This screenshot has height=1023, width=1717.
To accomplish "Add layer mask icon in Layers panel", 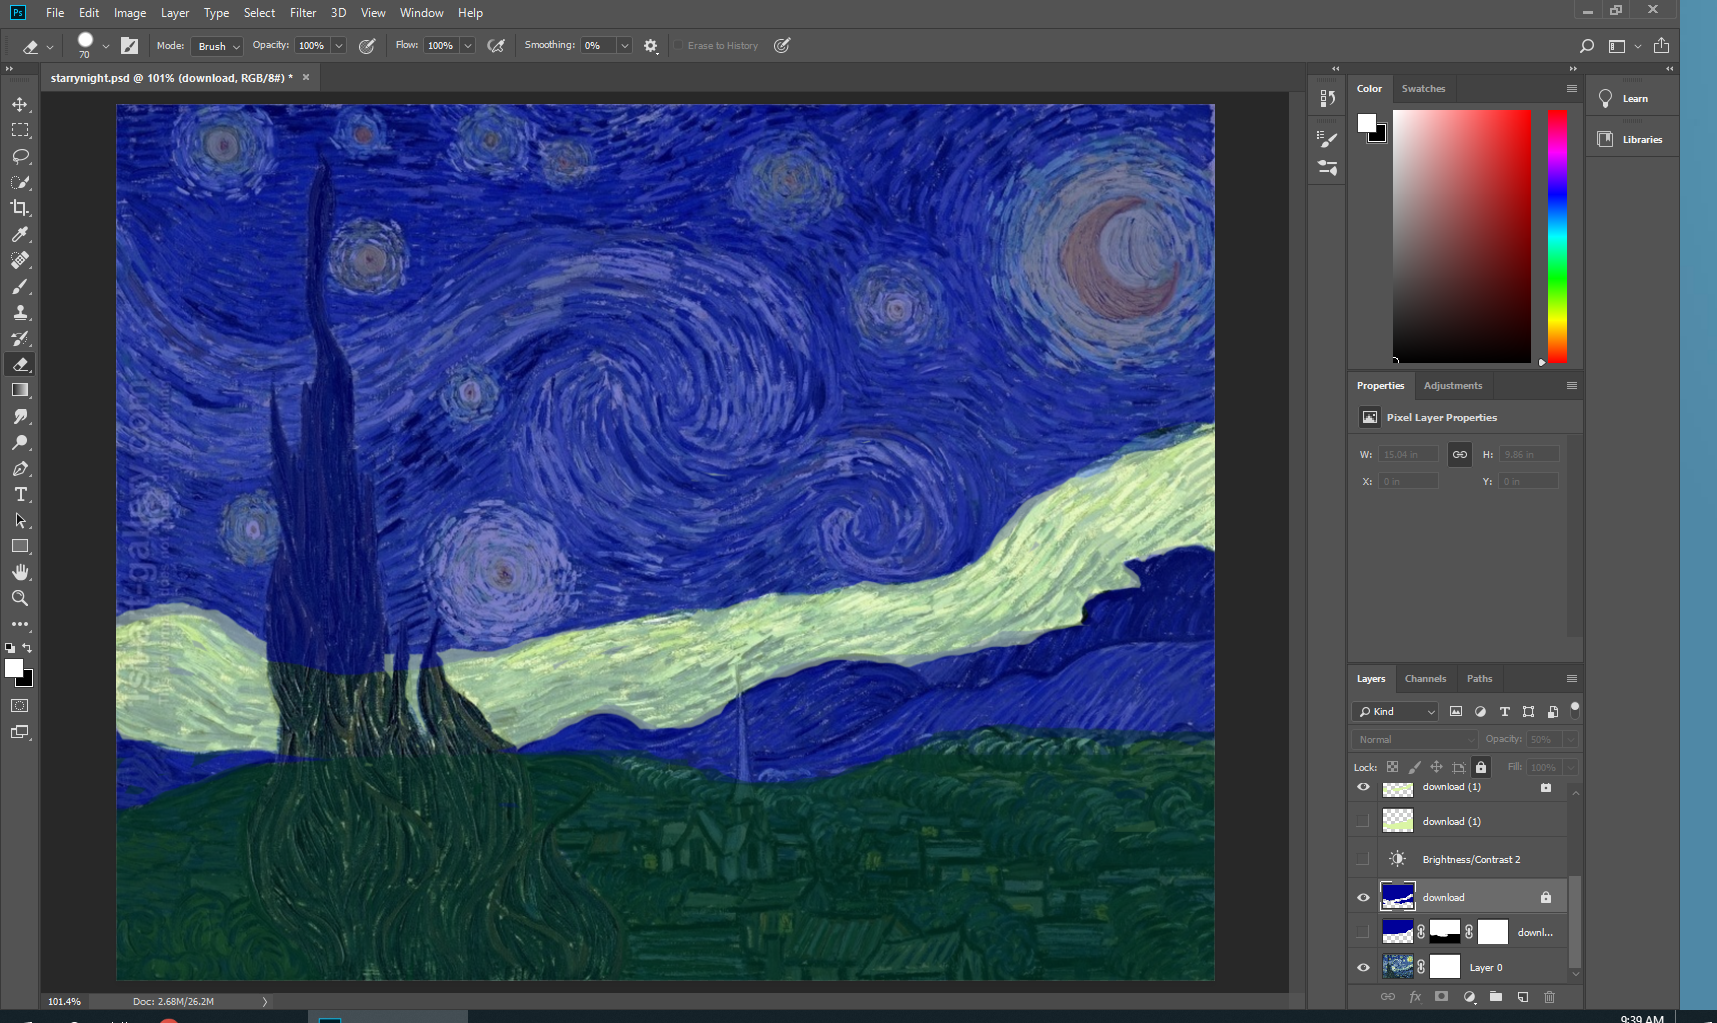I will pyautogui.click(x=1441, y=997).
